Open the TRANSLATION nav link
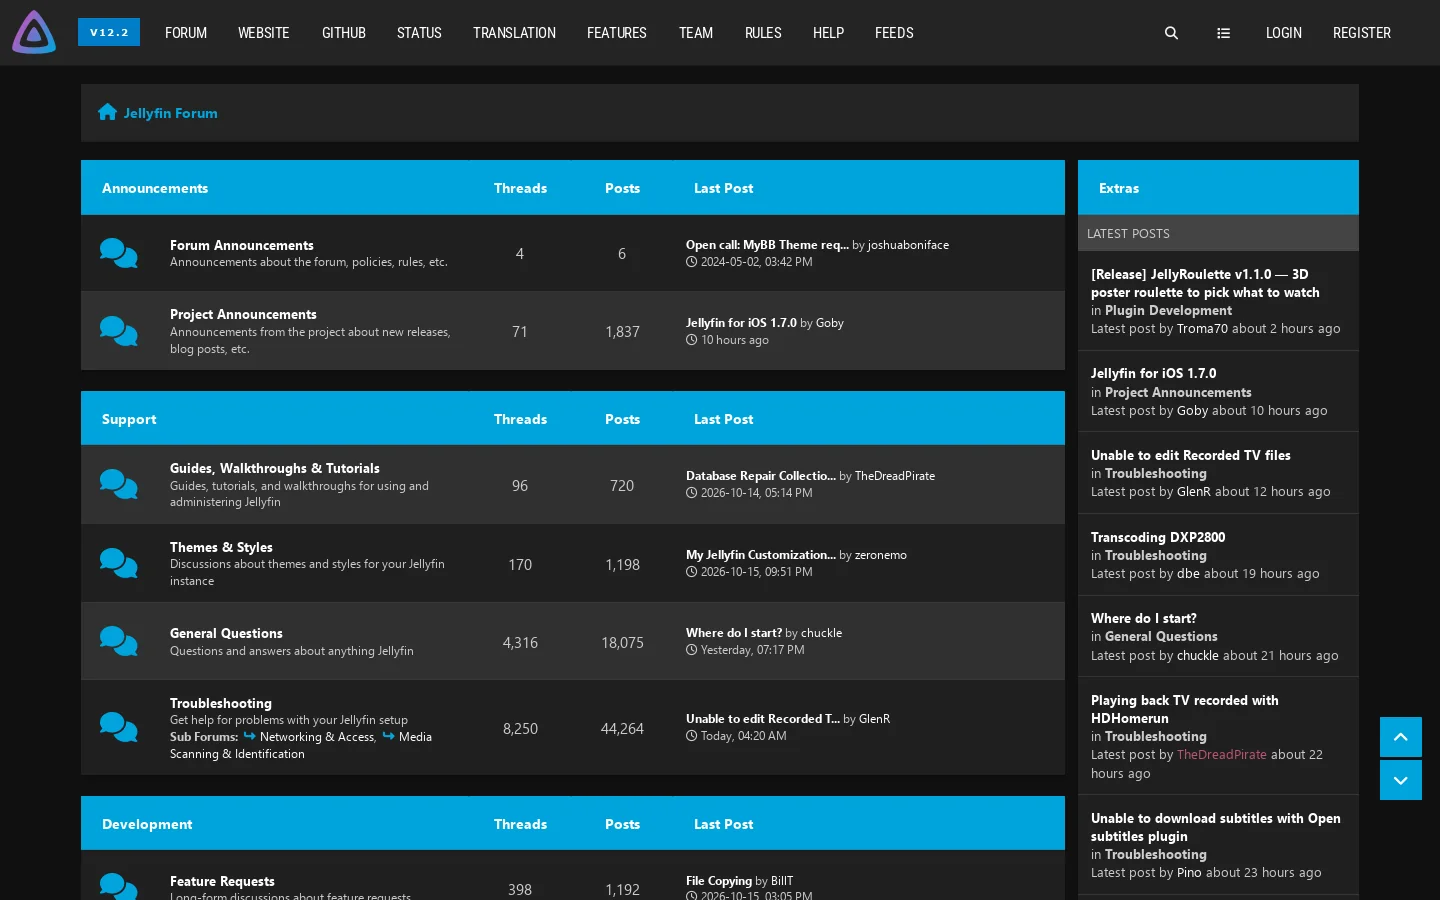1440x900 pixels. point(514,33)
